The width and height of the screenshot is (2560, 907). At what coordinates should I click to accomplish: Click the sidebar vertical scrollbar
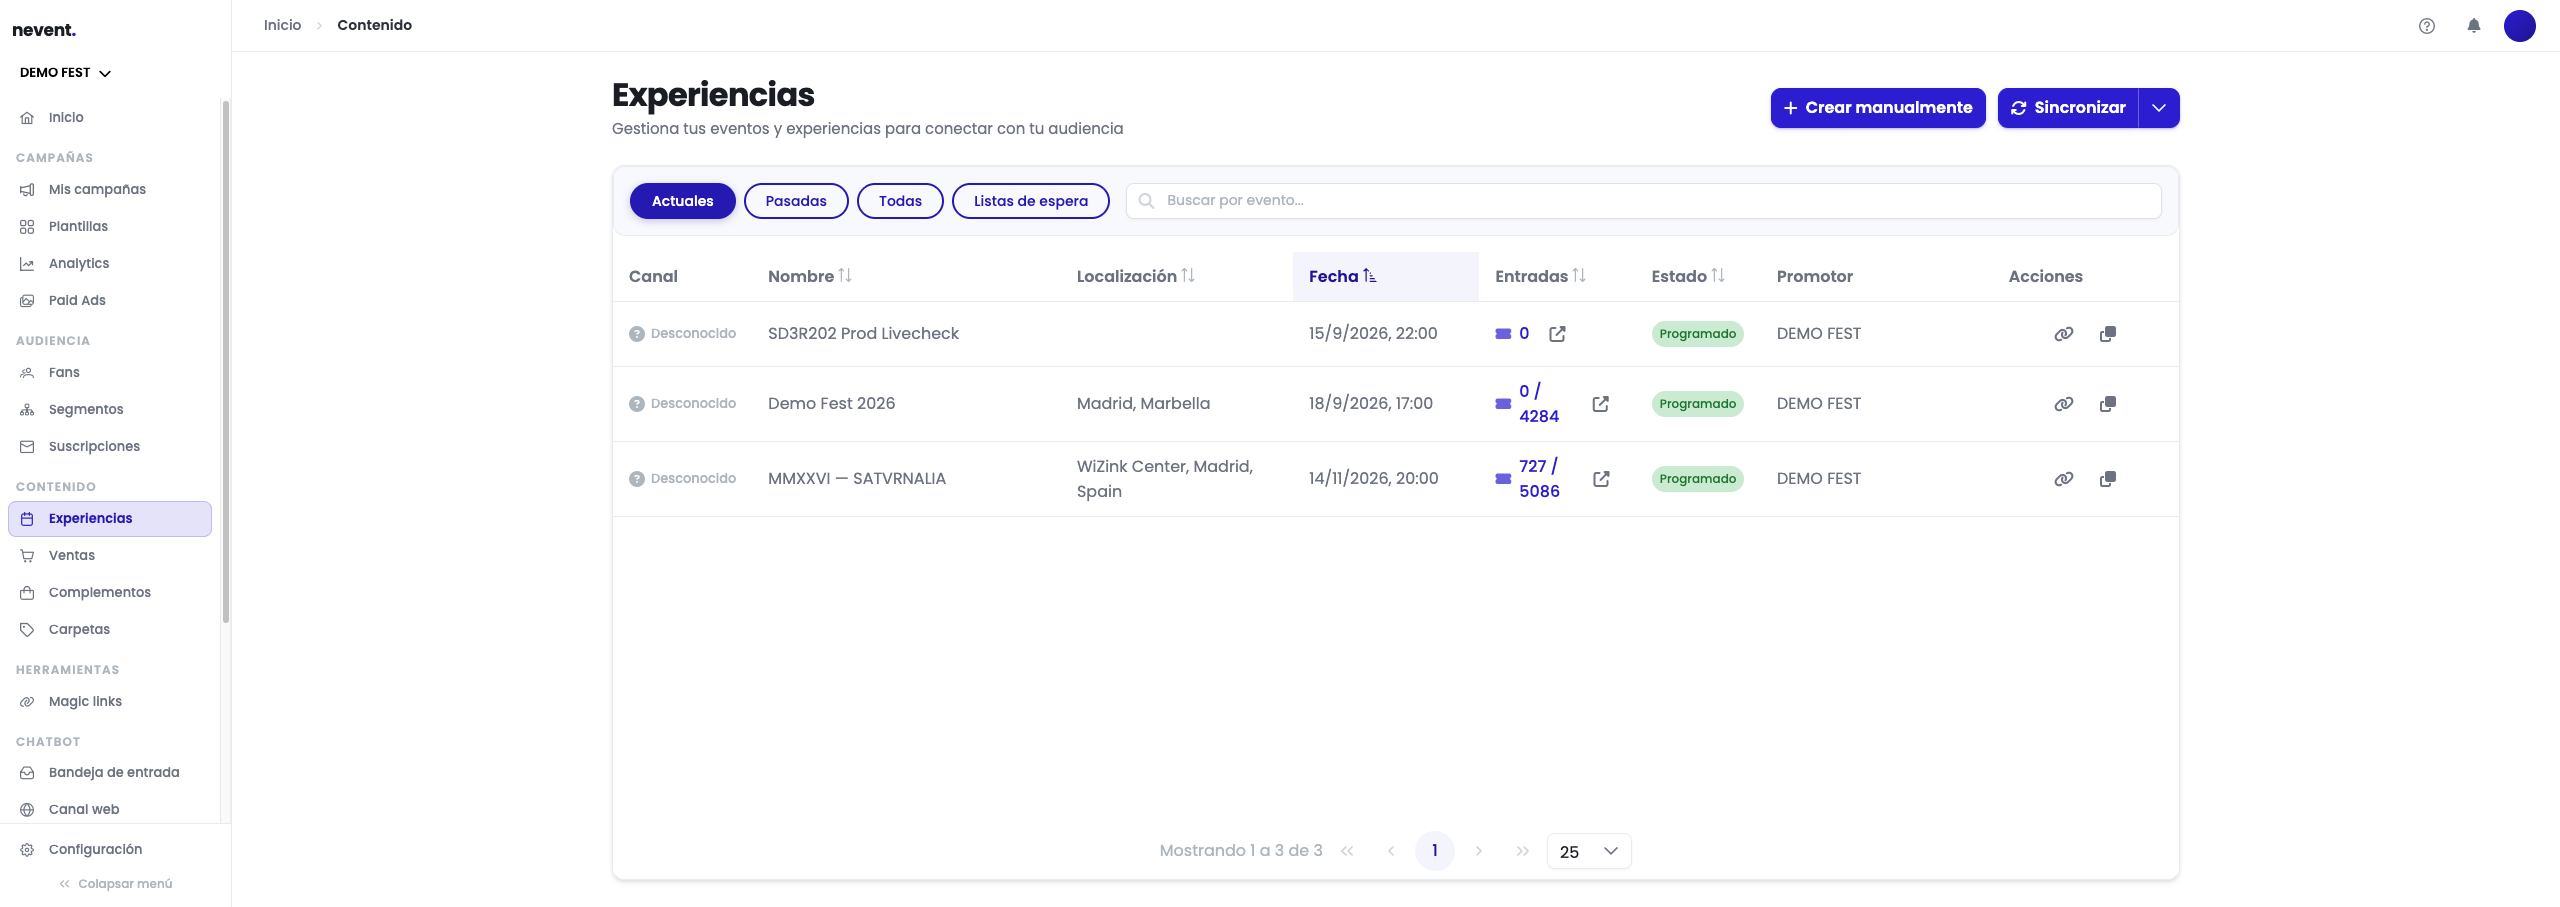226,361
